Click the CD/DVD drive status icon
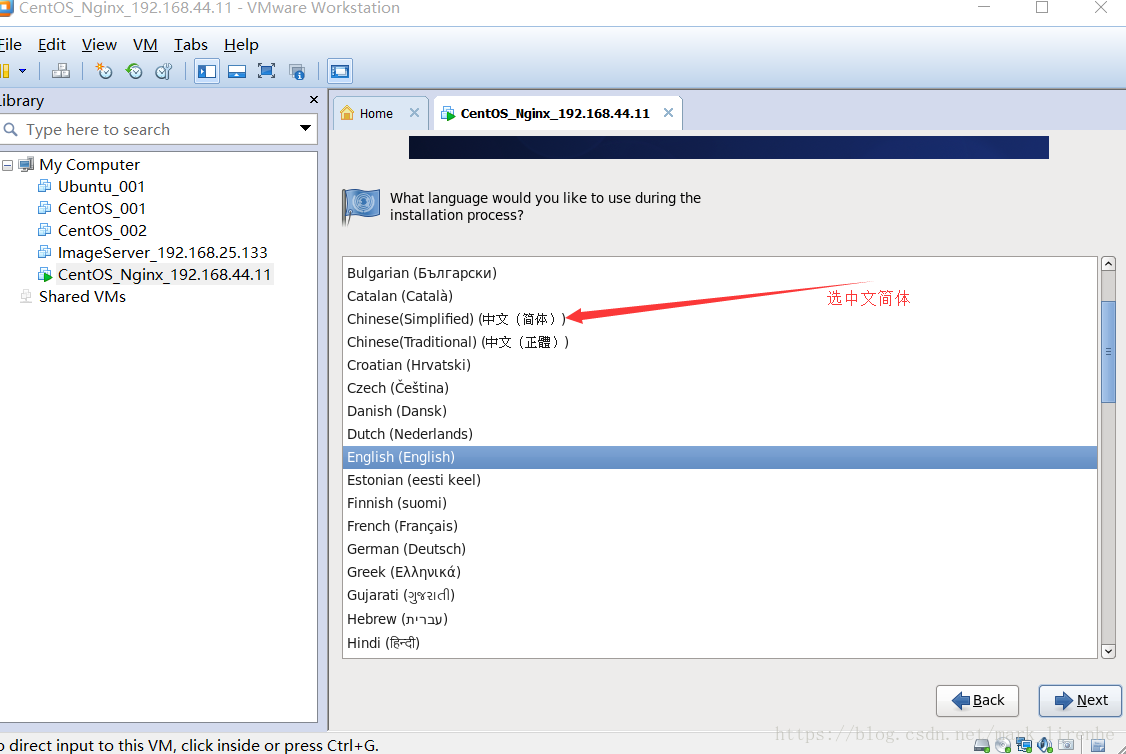The image size is (1126, 754). tap(1003, 745)
